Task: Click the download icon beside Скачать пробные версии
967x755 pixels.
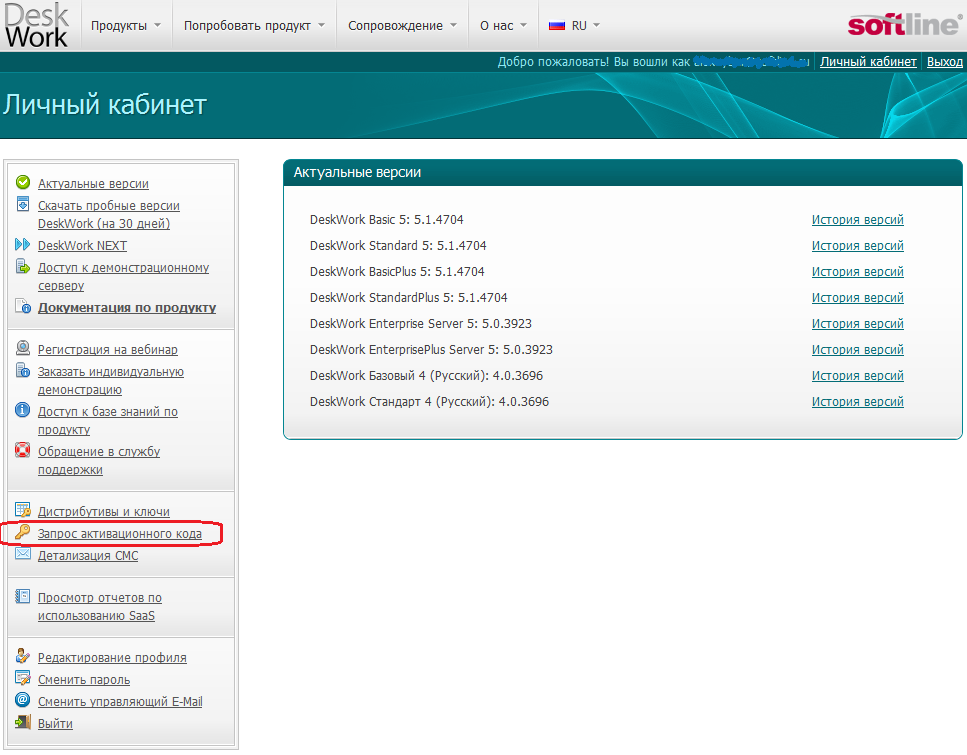Action: click(x=23, y=204)
